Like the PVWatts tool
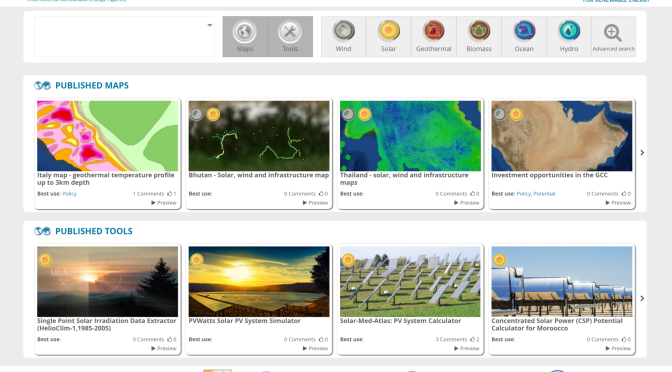The width and height of the screenshot is (672, 372). click(x=323, y=339)
